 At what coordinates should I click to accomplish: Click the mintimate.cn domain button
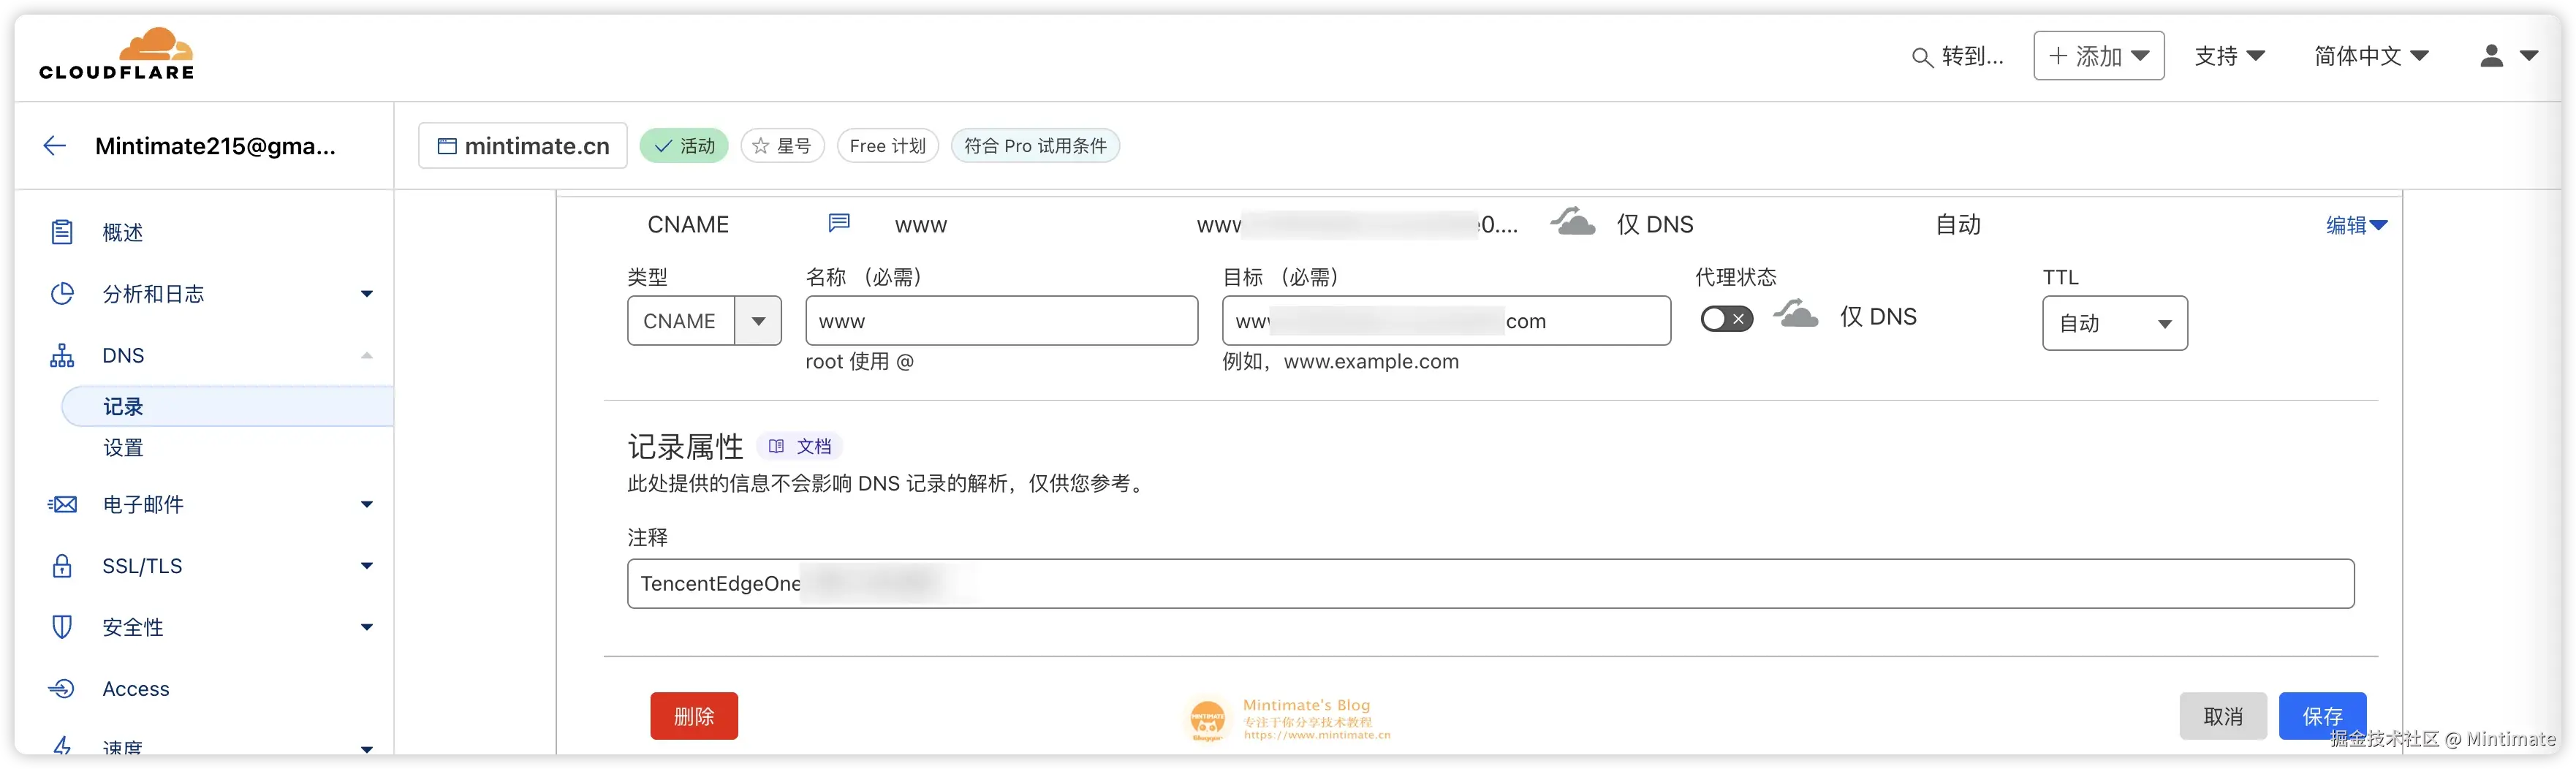pyautogui.click(x=523, y=146)
